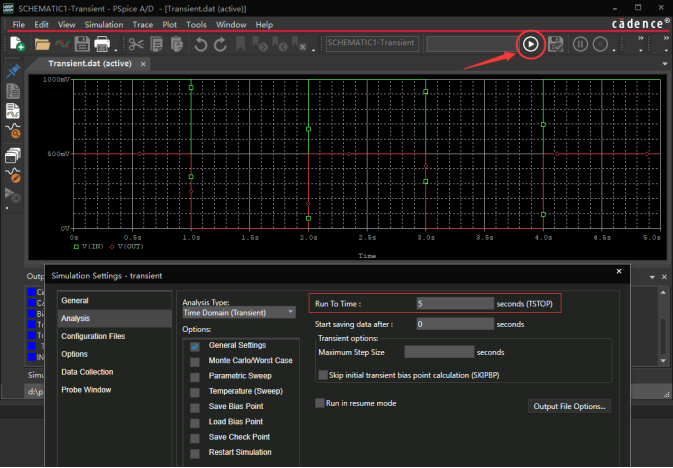Viewport: 673px width, 468px height.
Task: Select General in settings sidebar
Action: pyautogui.click(x=114, y=301)
